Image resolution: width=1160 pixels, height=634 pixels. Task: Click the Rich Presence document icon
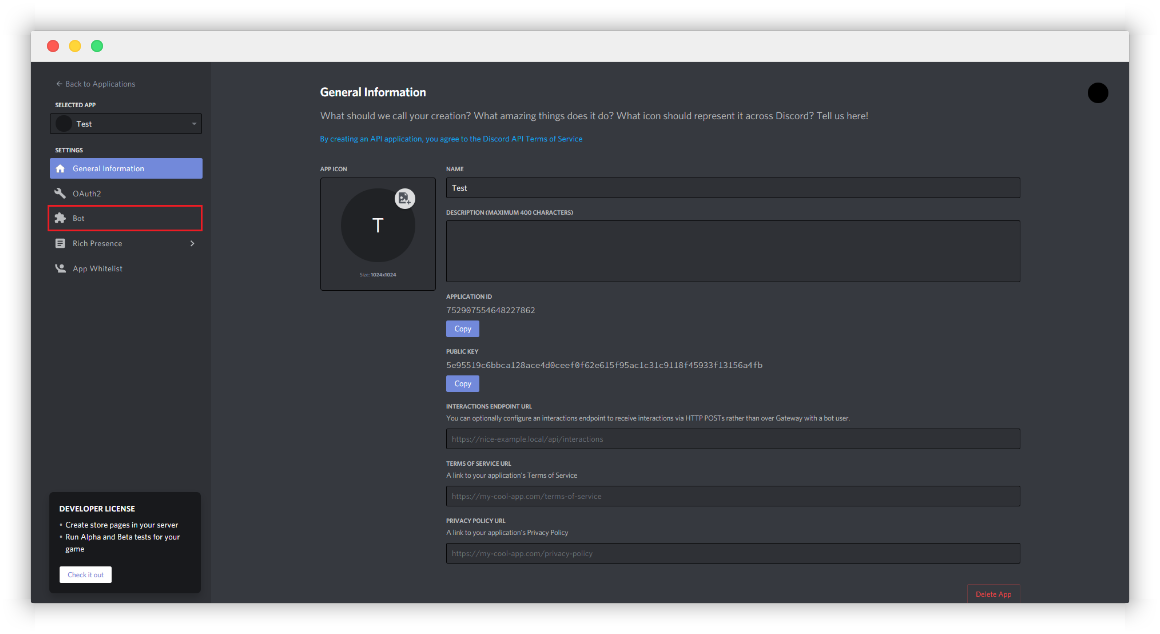[x=61, y=243]
